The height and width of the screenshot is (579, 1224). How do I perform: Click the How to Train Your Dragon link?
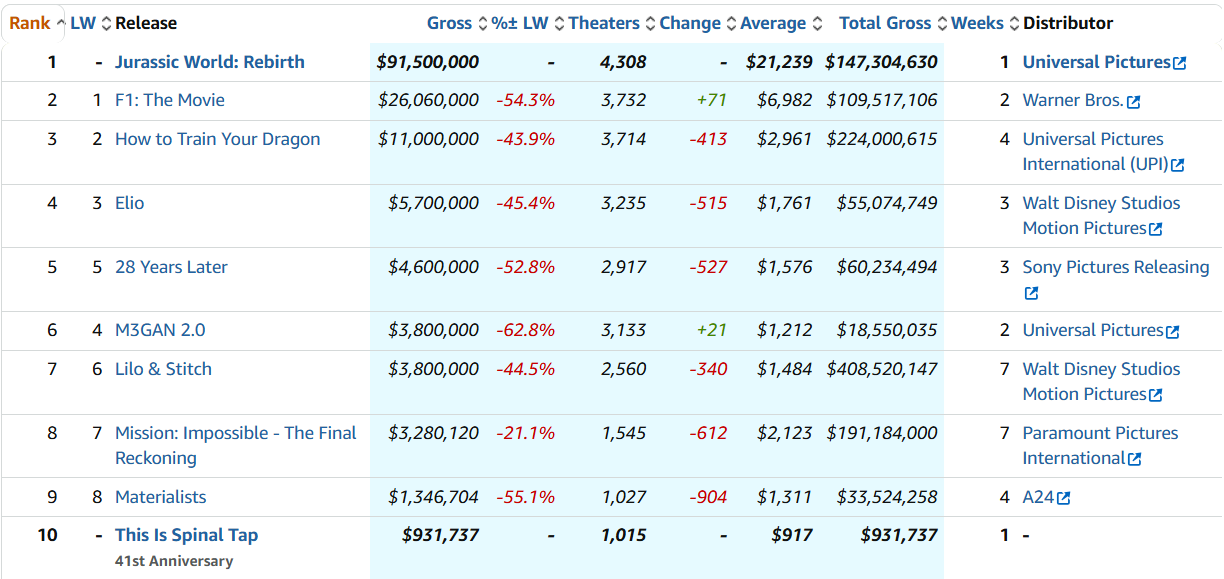point(218,139)
